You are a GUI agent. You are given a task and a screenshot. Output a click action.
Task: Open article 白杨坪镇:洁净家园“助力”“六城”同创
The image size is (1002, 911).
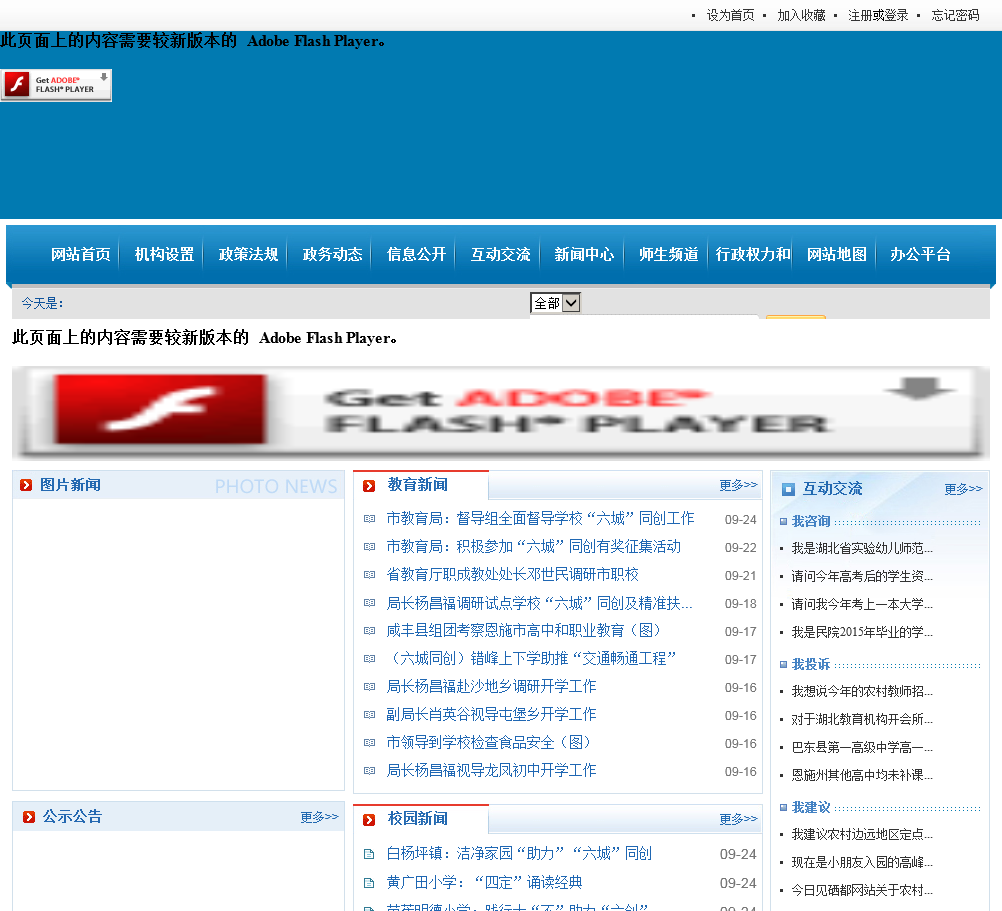click(x=519, y=854)
